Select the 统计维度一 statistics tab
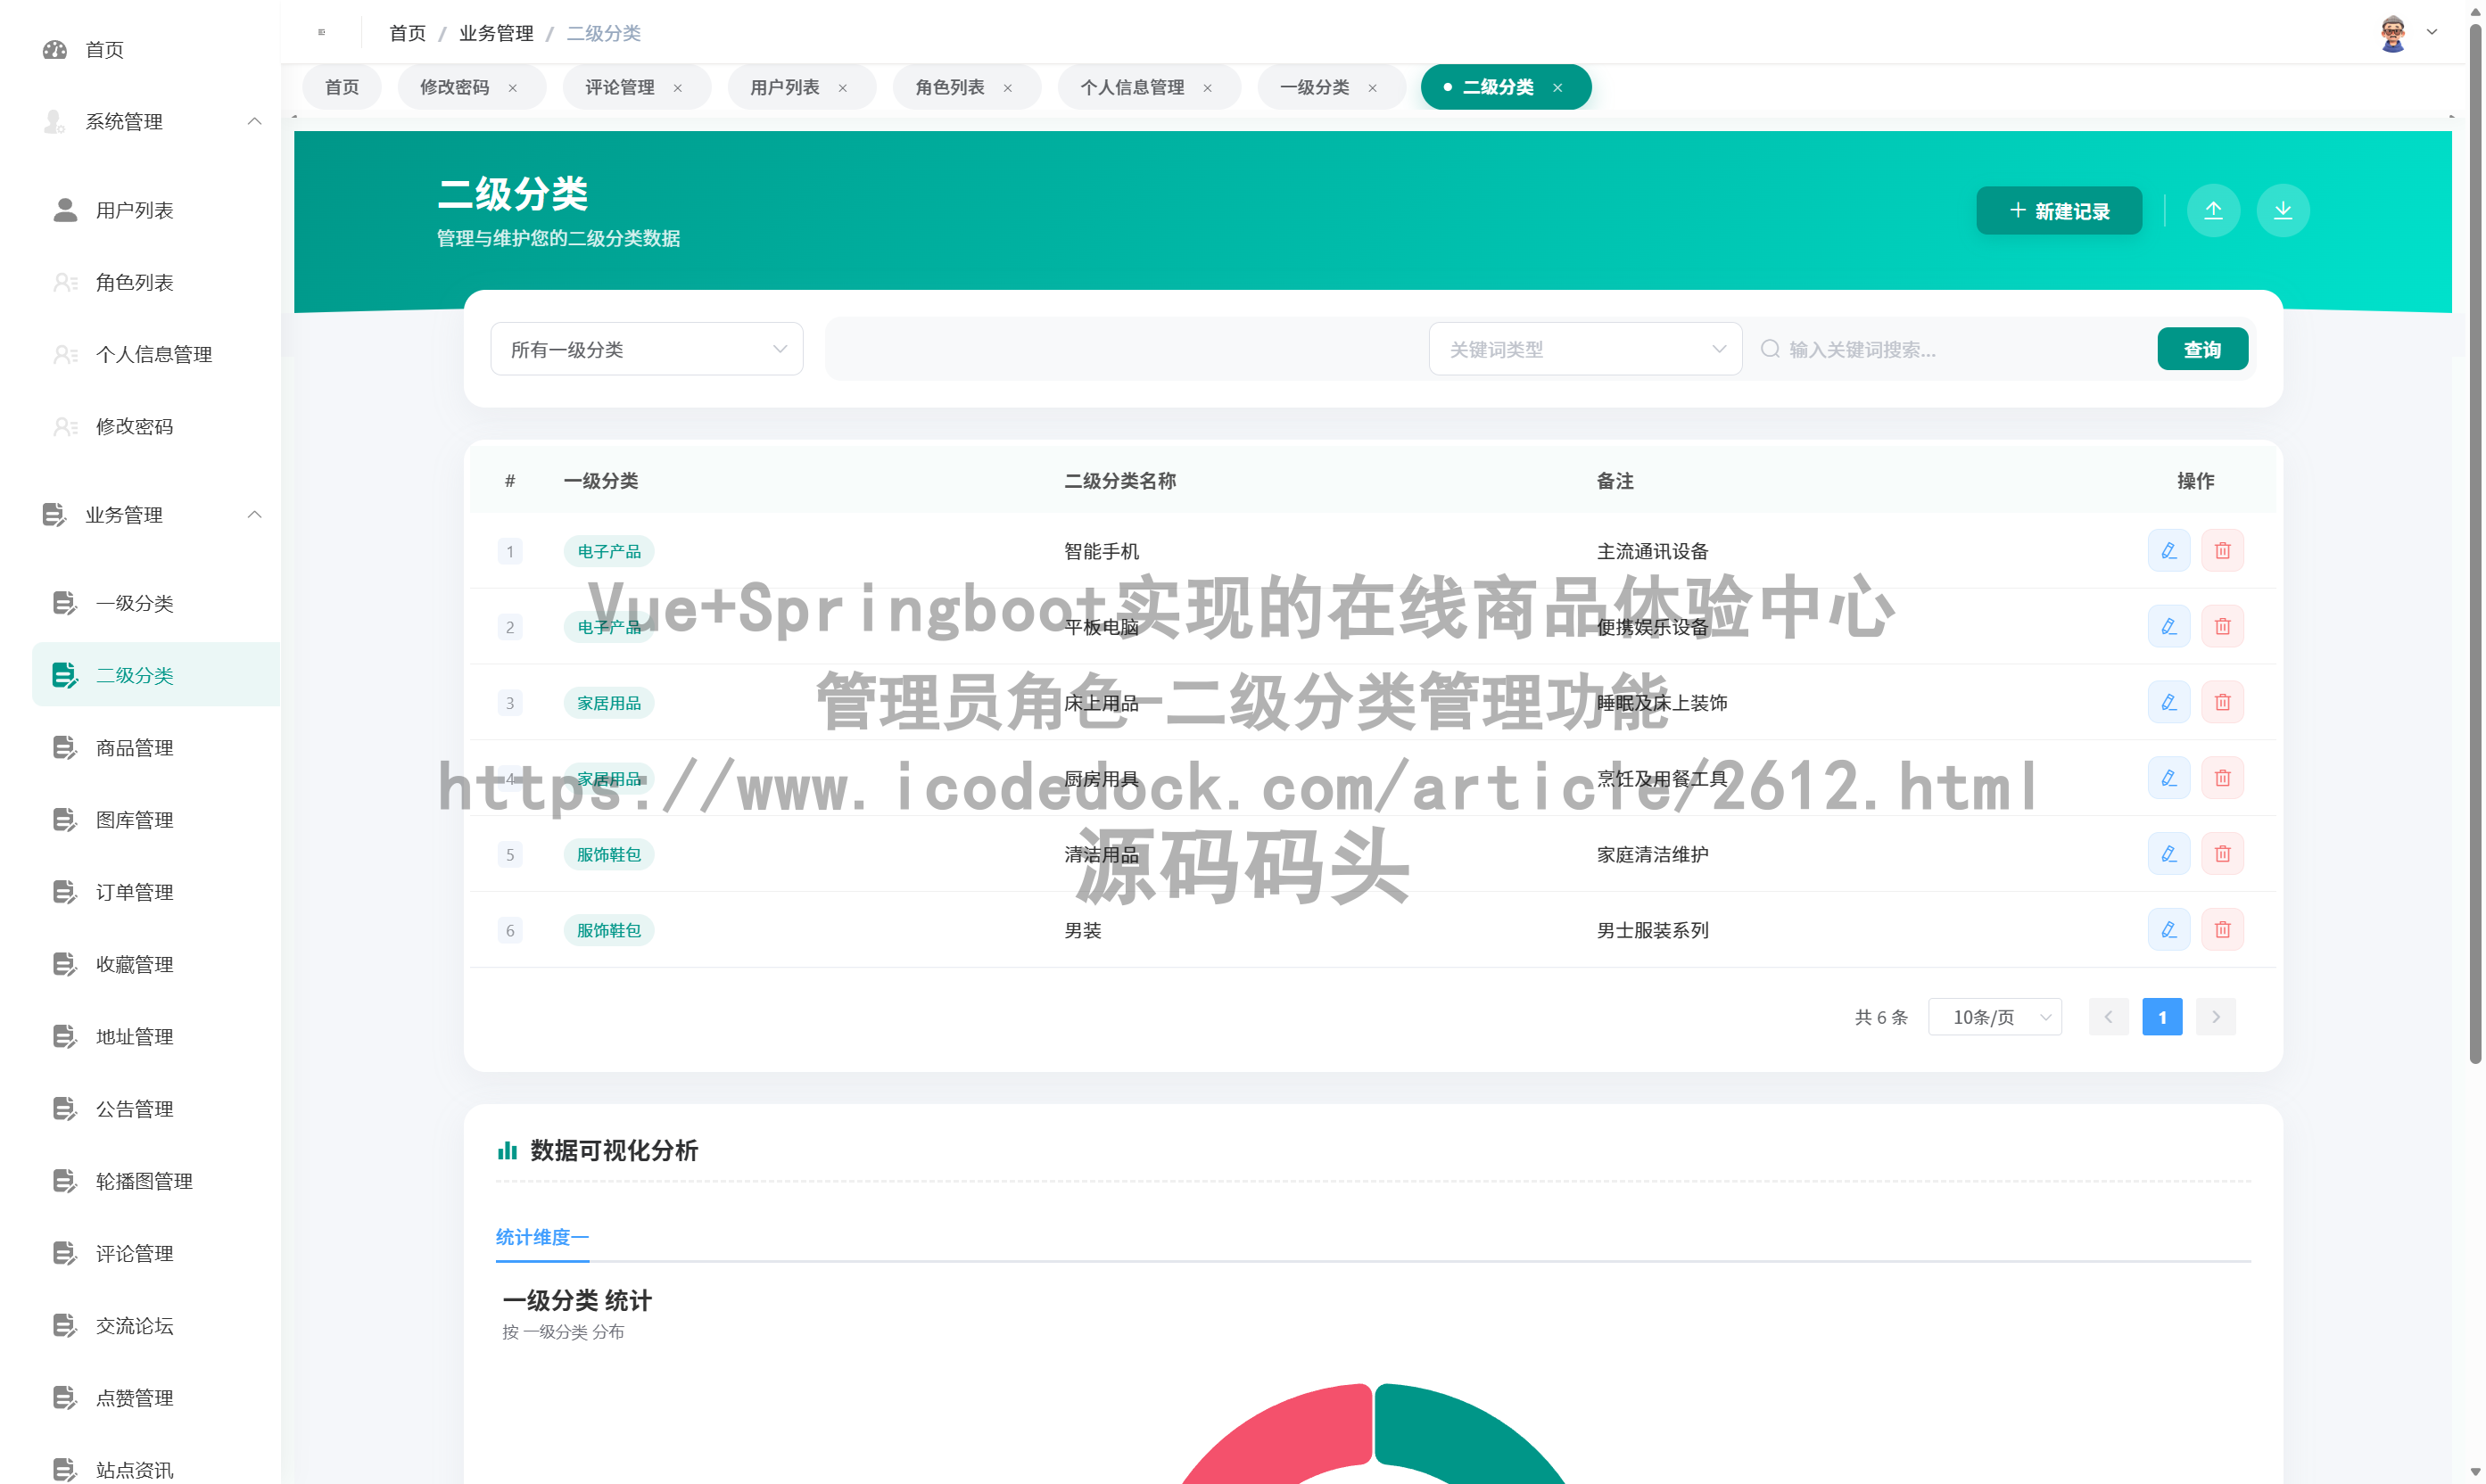The image size is (2486, 1484). point(541,1237)
